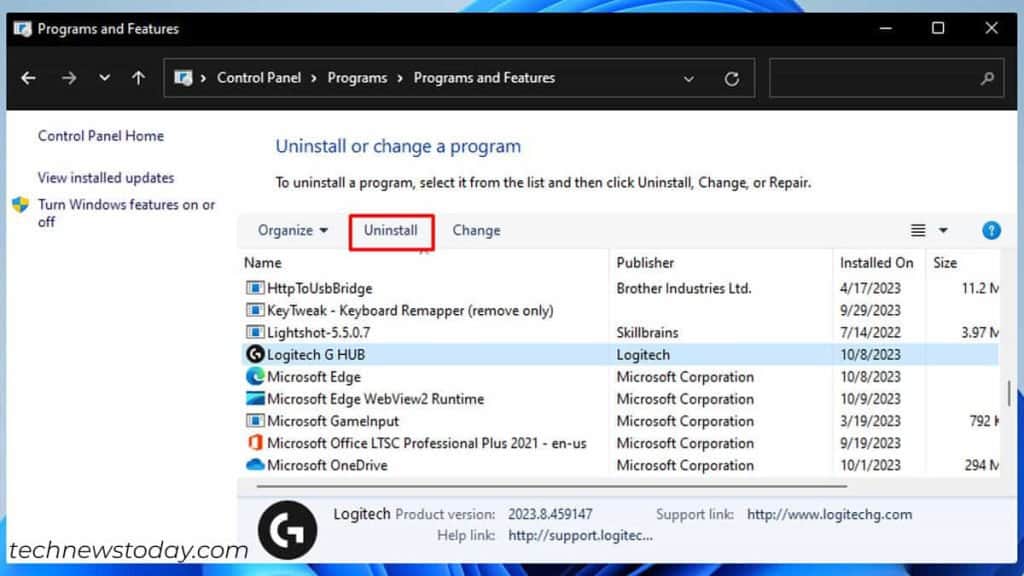Image resolution: width=1024 pixels, height=576 pixels.
Task: Click the Lightshot program icon
Action: (255, 332)
